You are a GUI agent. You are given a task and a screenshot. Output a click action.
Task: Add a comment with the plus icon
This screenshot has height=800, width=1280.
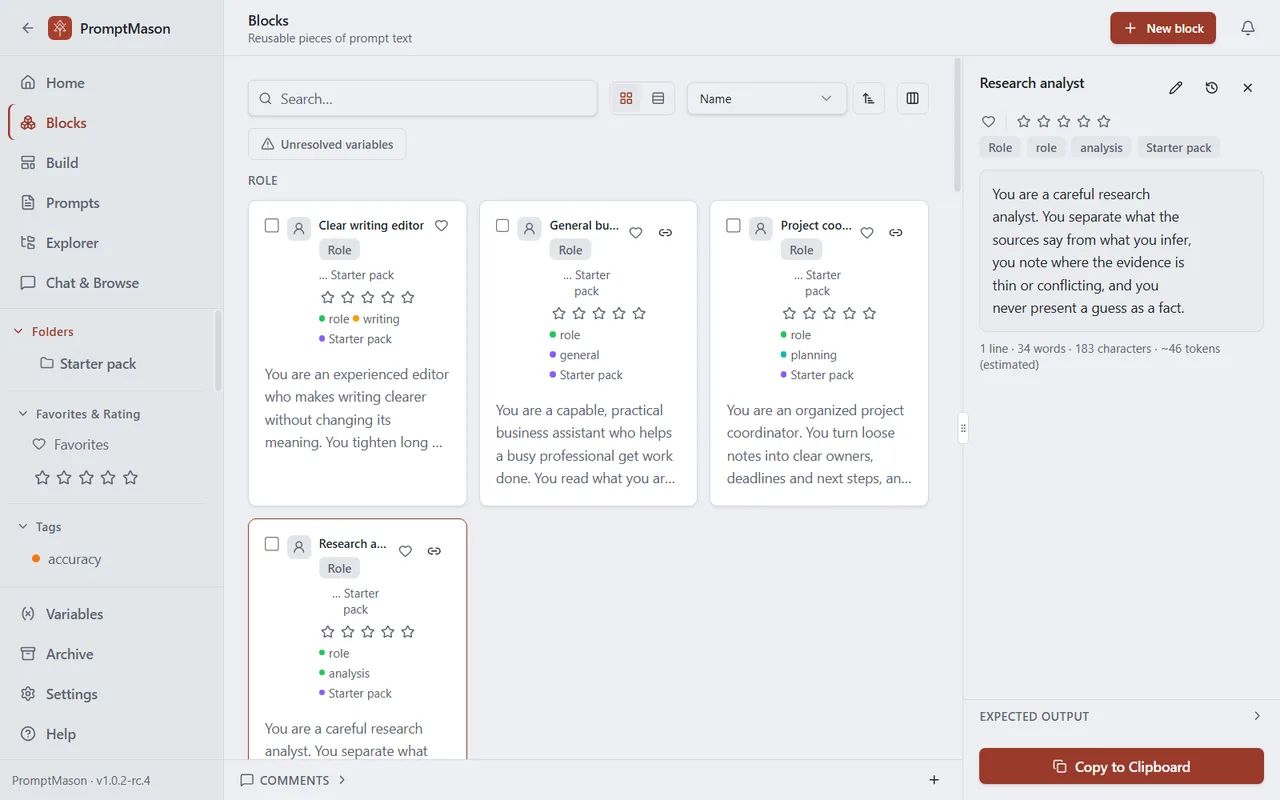tap(934, 780)
